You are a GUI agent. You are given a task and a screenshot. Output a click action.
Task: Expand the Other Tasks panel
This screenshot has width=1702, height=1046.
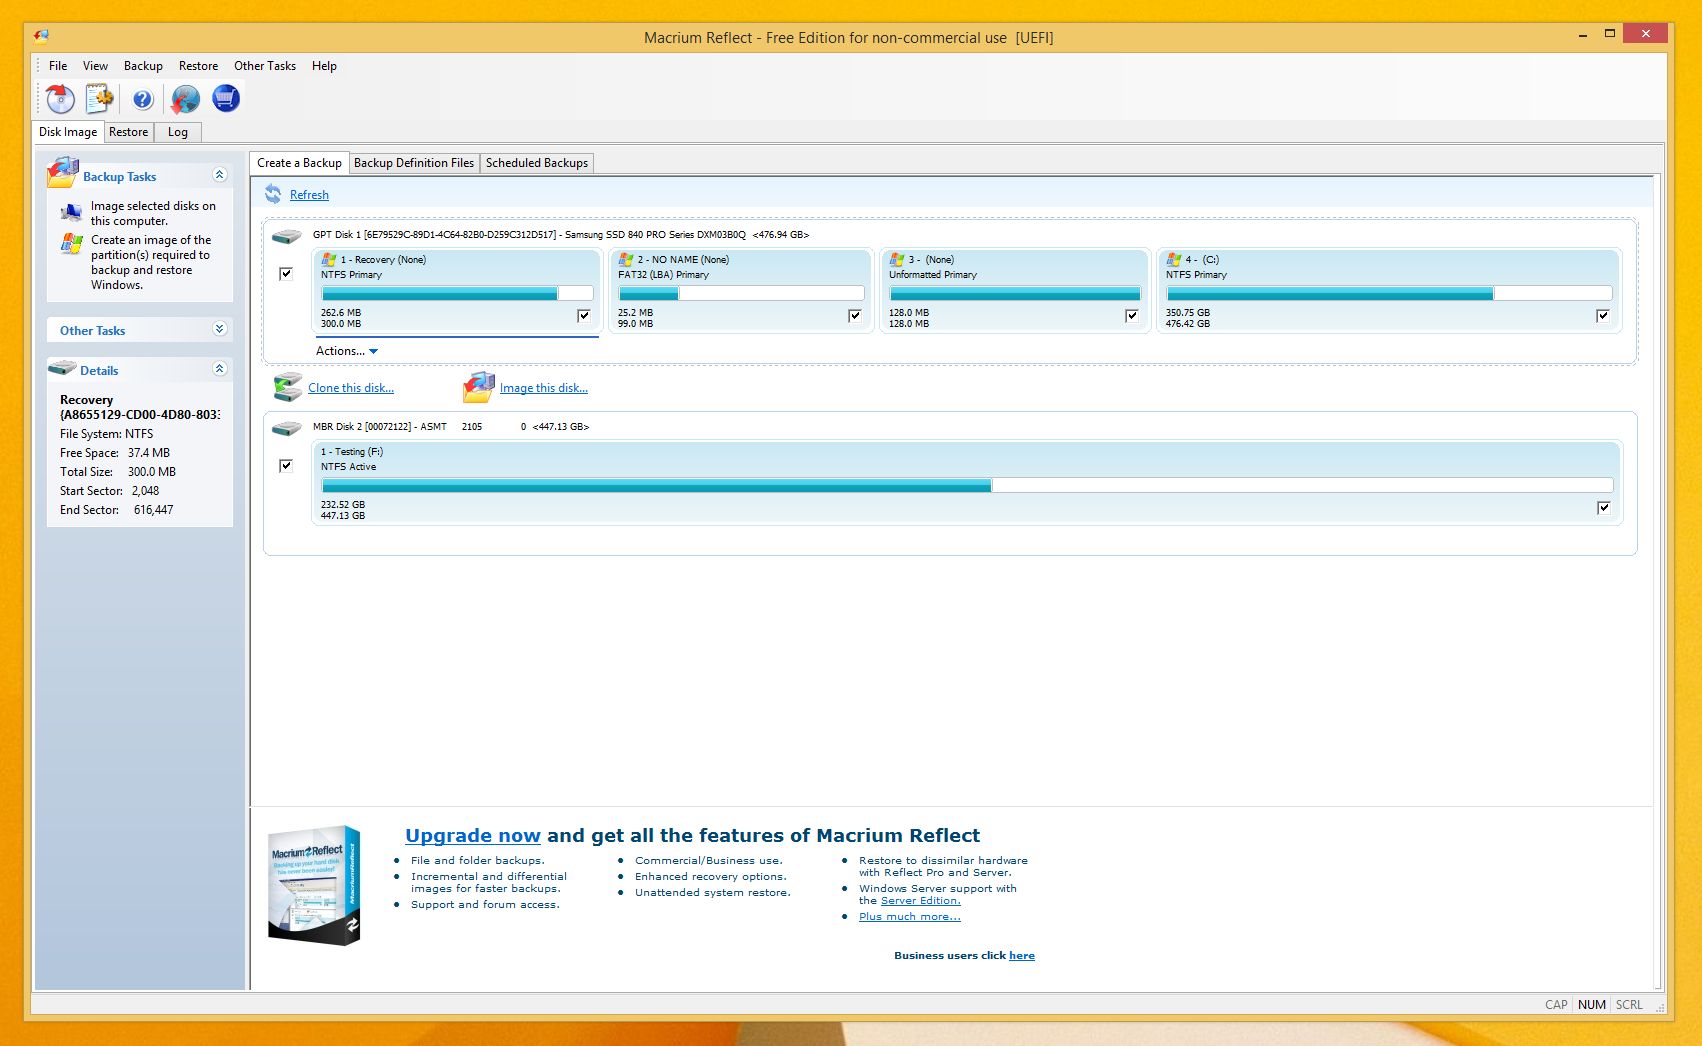pos(220,329)
